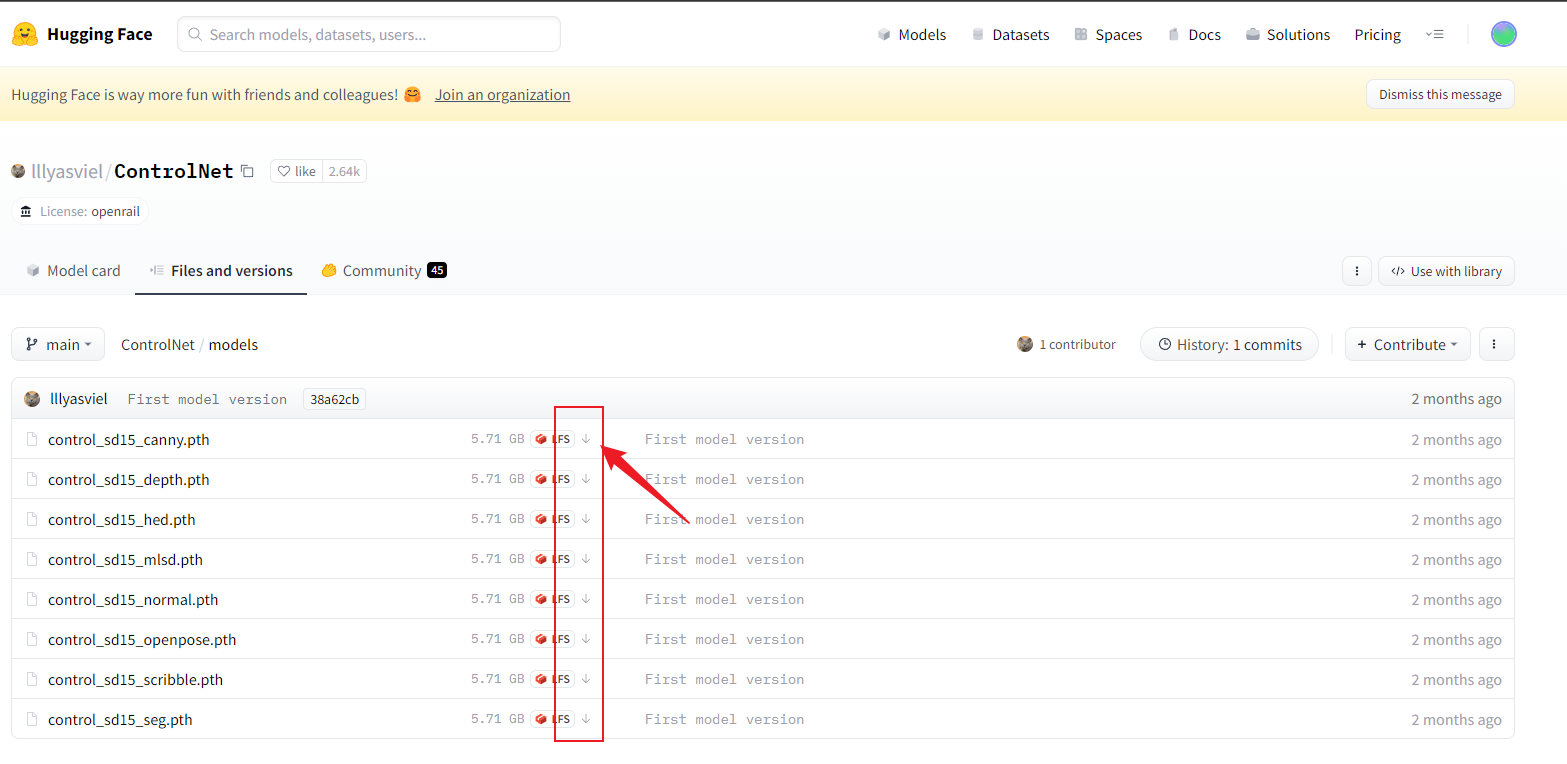Go to Spaces in top navigation
The image size is (1567, 764).
click(1108, 34)
